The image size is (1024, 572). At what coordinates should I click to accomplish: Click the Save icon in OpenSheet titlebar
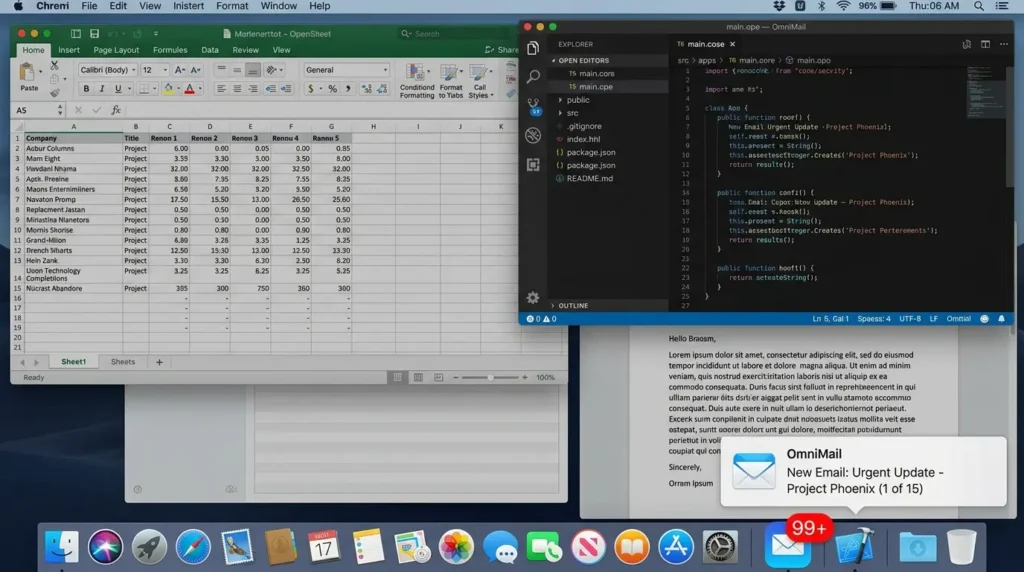[x=94, y=33]
